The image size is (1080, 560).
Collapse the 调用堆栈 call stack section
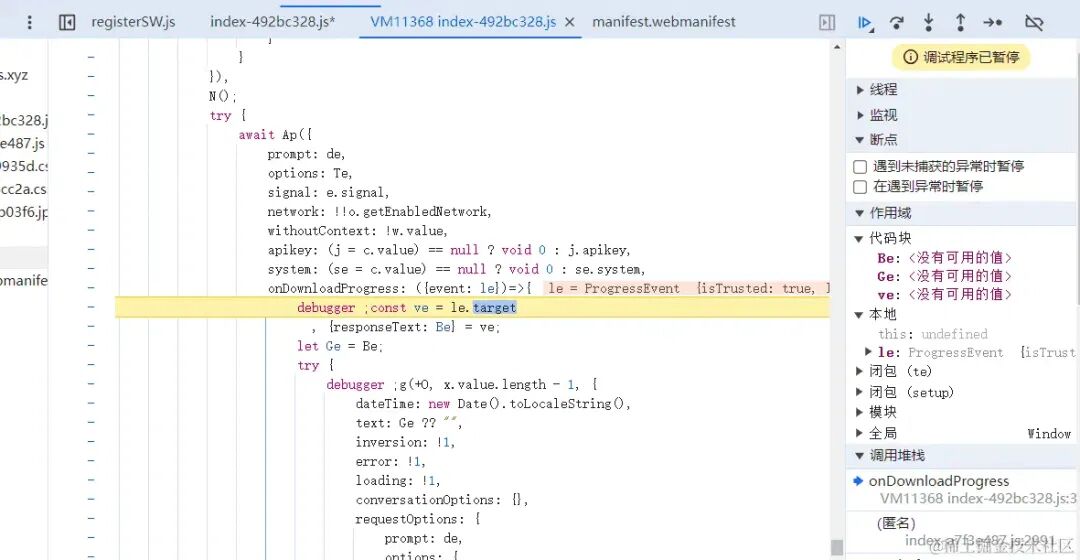coord(860,455)
